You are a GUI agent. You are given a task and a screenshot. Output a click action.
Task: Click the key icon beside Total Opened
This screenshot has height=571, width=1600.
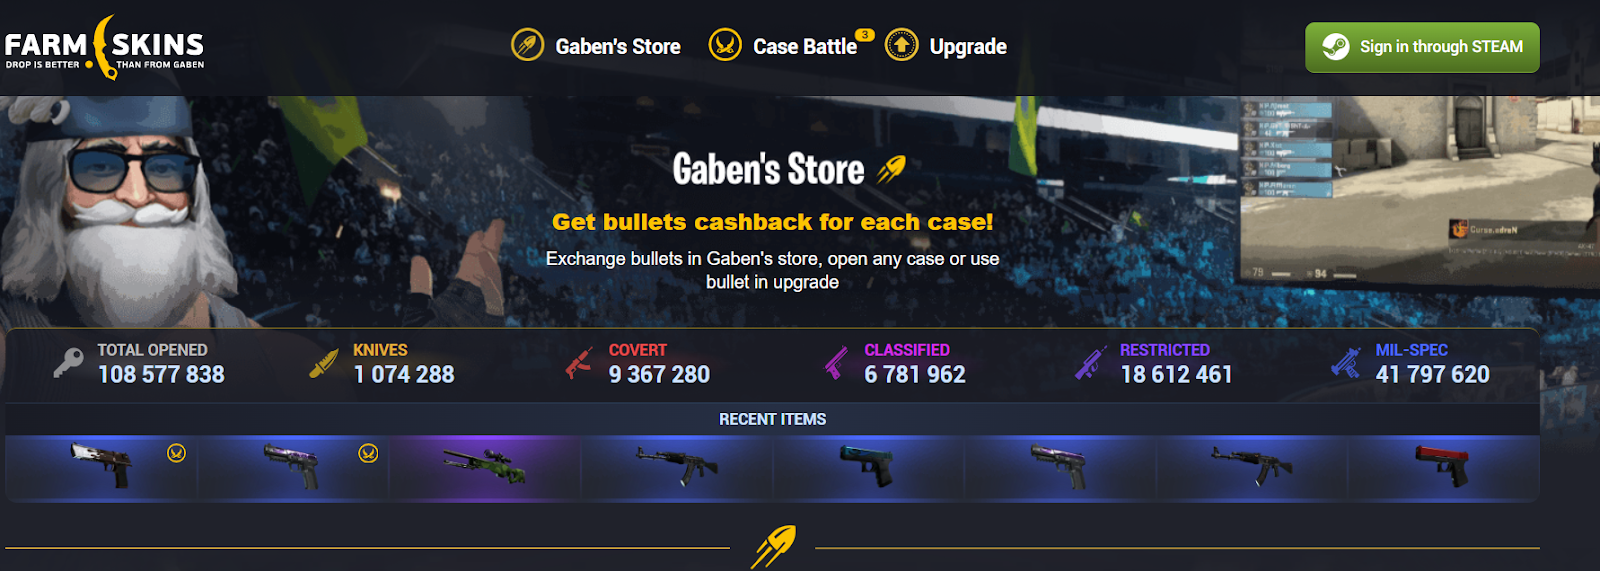point(68,362)
